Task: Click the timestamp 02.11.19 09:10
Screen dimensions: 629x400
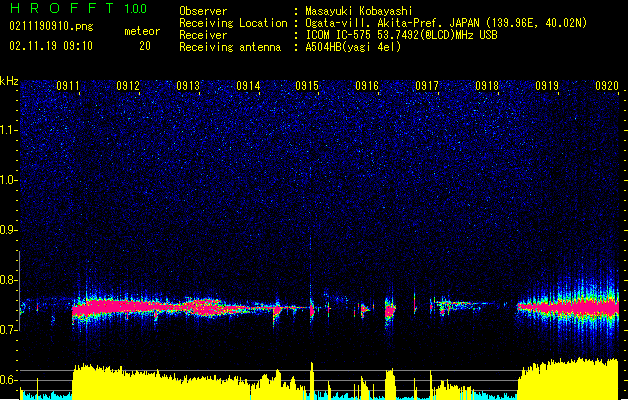Action: coord(51,46)
